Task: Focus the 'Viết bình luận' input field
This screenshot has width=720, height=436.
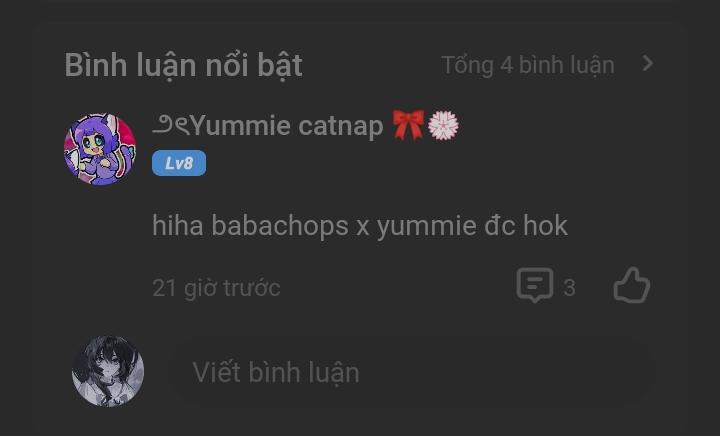Action: pos(411,372)
